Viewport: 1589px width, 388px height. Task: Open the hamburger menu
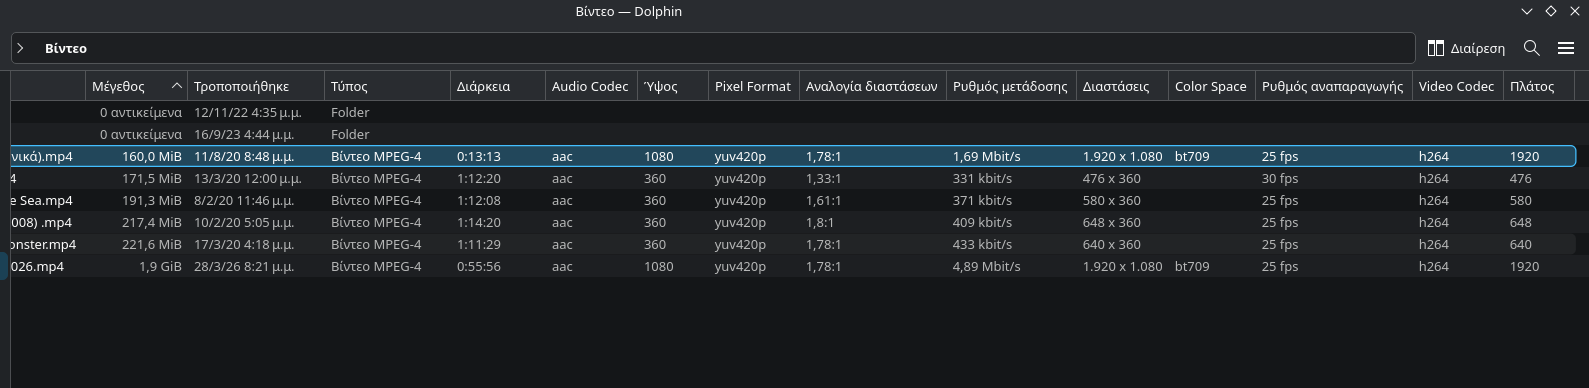point(1566,48)
